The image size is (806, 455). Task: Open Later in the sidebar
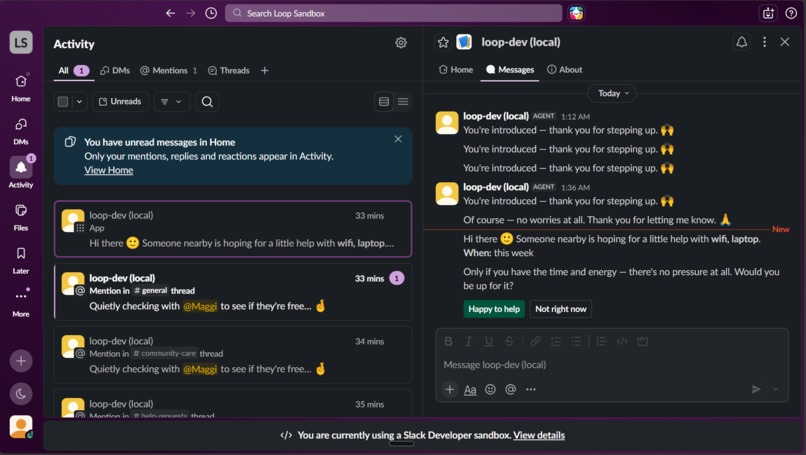click(21, 260)
